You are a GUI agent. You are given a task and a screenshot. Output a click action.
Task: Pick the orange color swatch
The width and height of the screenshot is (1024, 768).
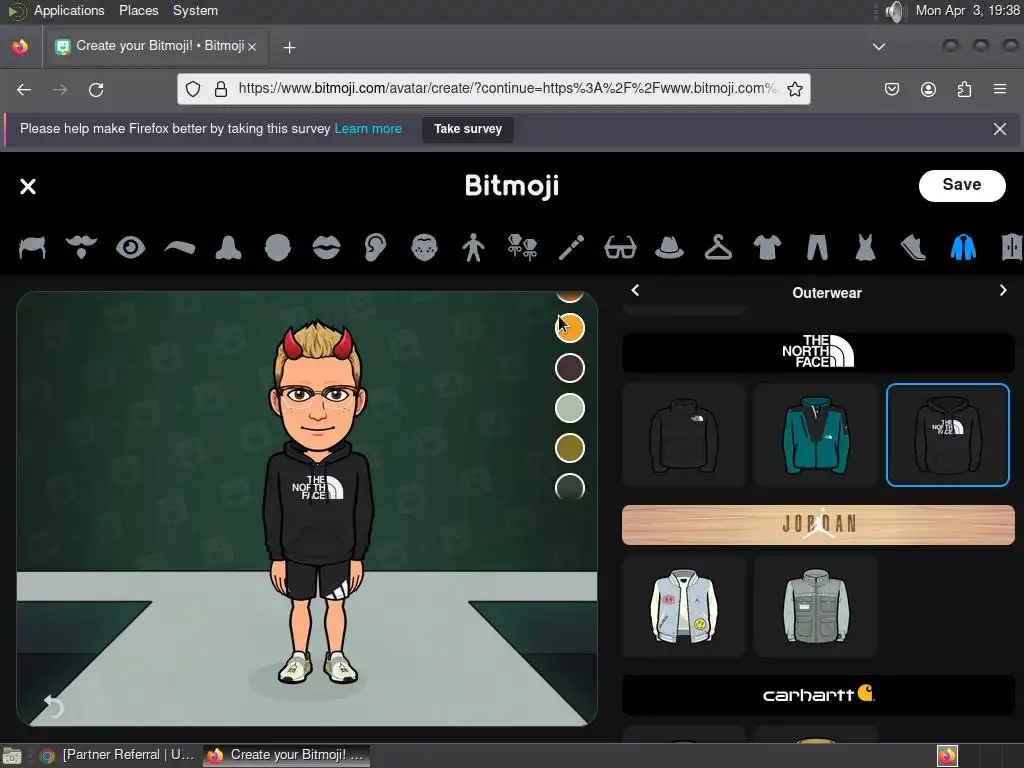click(x=569, y=328)
